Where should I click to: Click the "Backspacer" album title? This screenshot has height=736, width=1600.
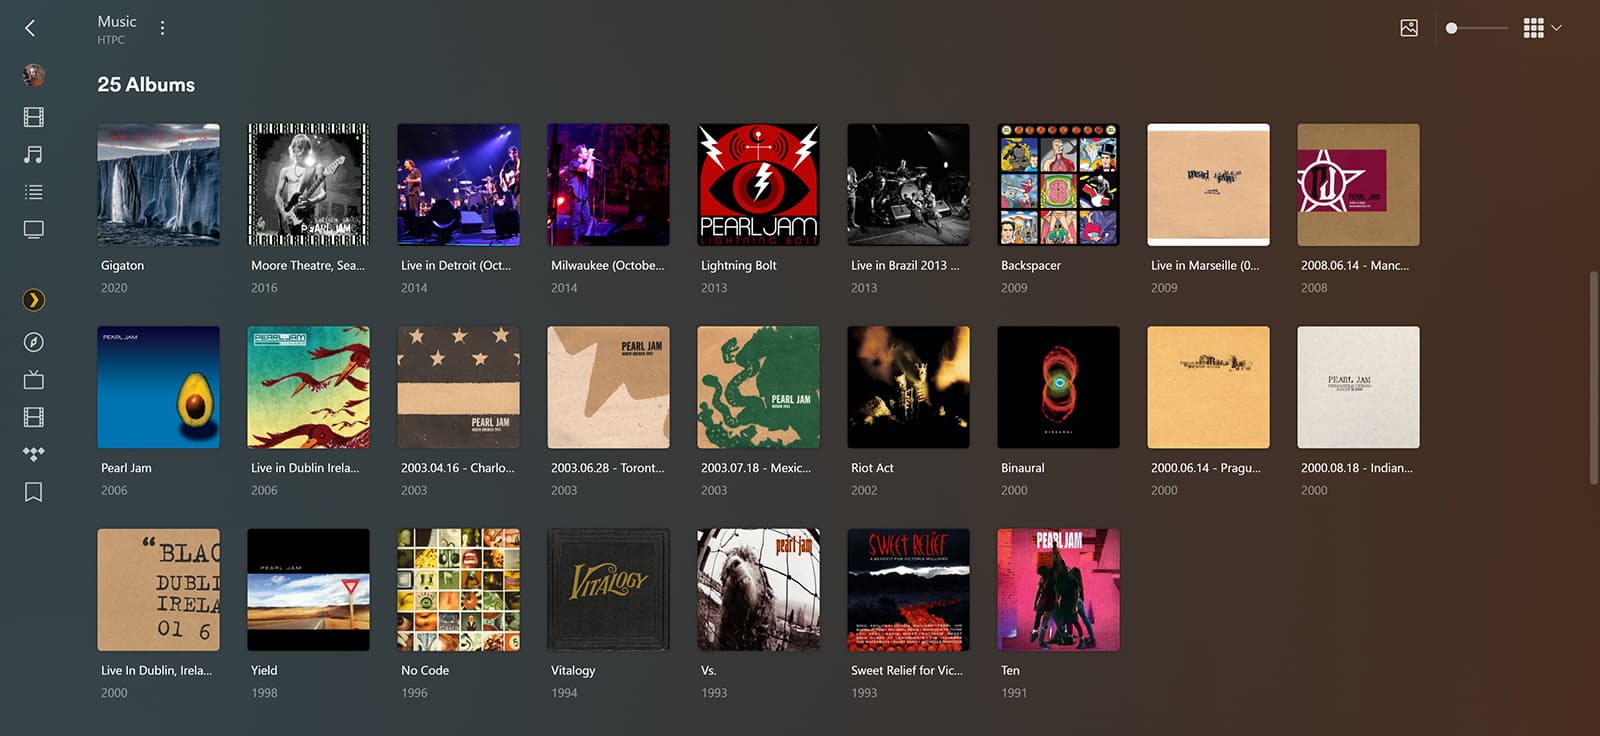[1030, 266]
